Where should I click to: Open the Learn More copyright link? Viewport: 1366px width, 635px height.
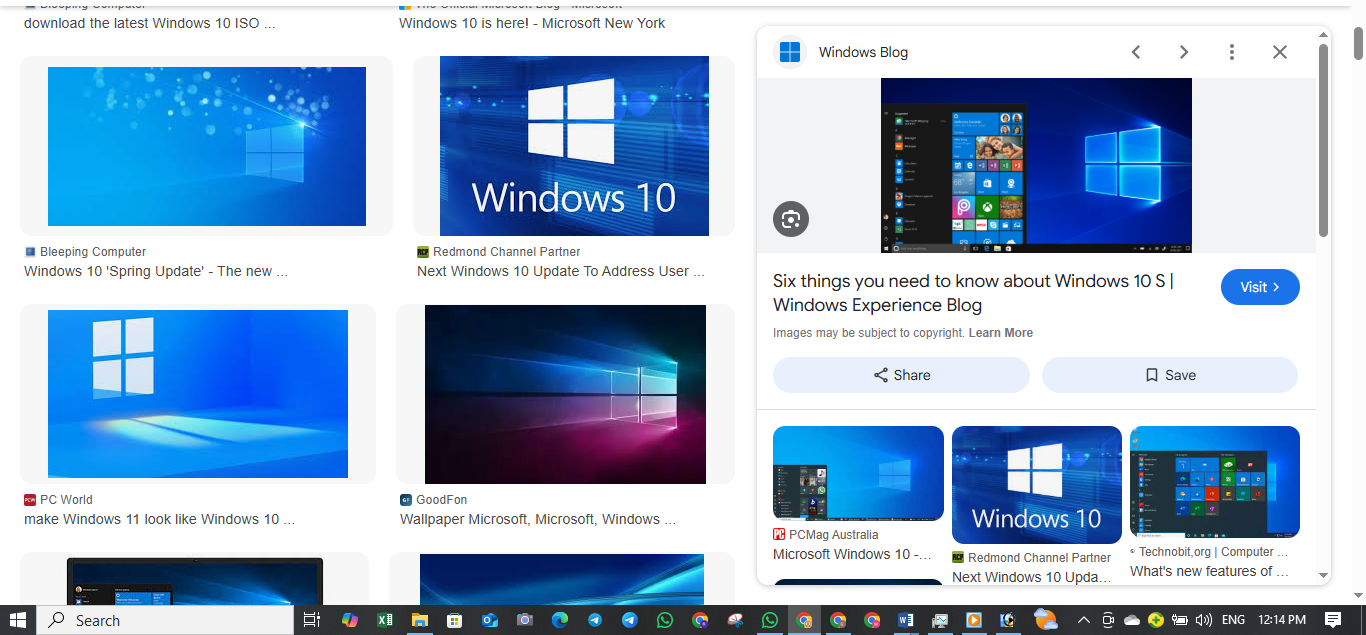[x=1000, y=333]
